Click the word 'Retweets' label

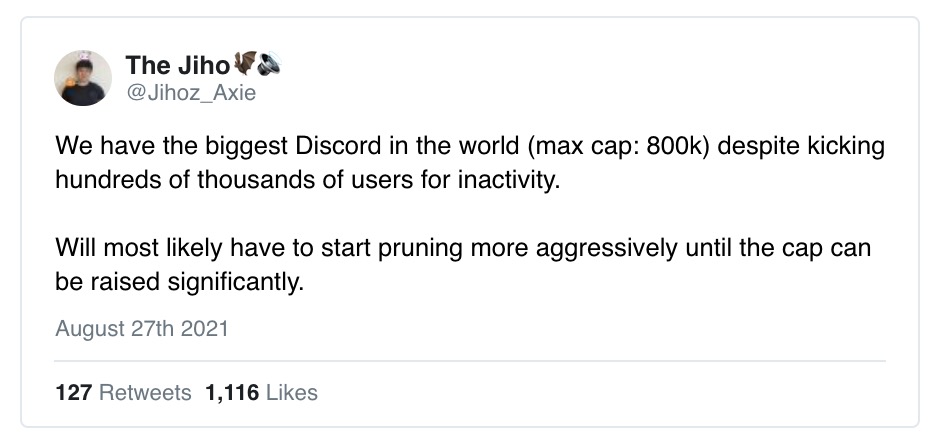point(145,392)
